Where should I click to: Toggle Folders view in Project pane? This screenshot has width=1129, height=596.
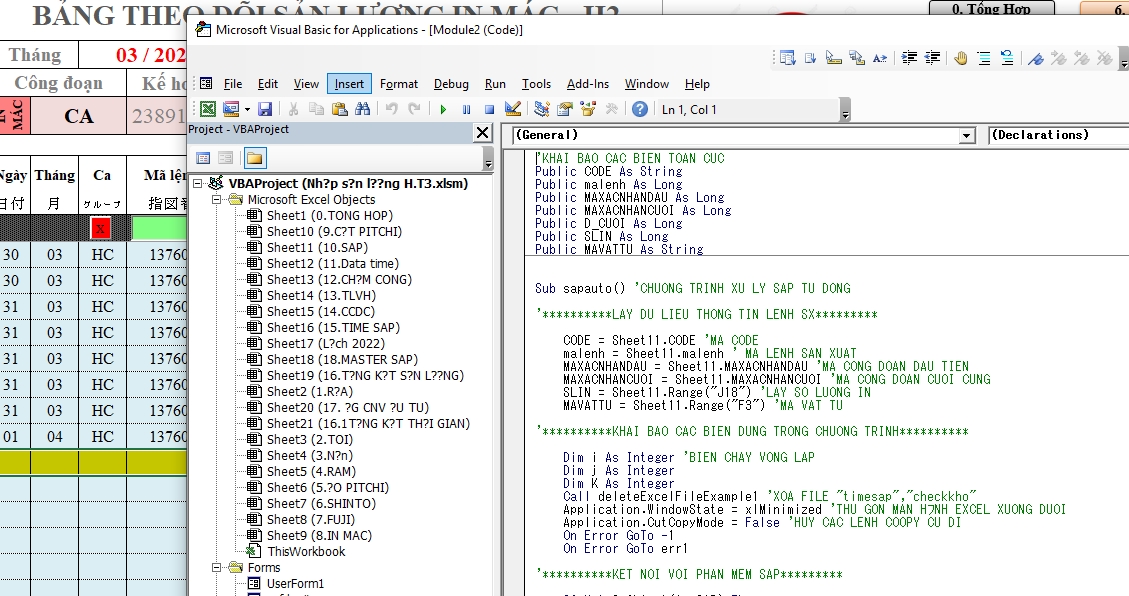(x=255, y=158)
